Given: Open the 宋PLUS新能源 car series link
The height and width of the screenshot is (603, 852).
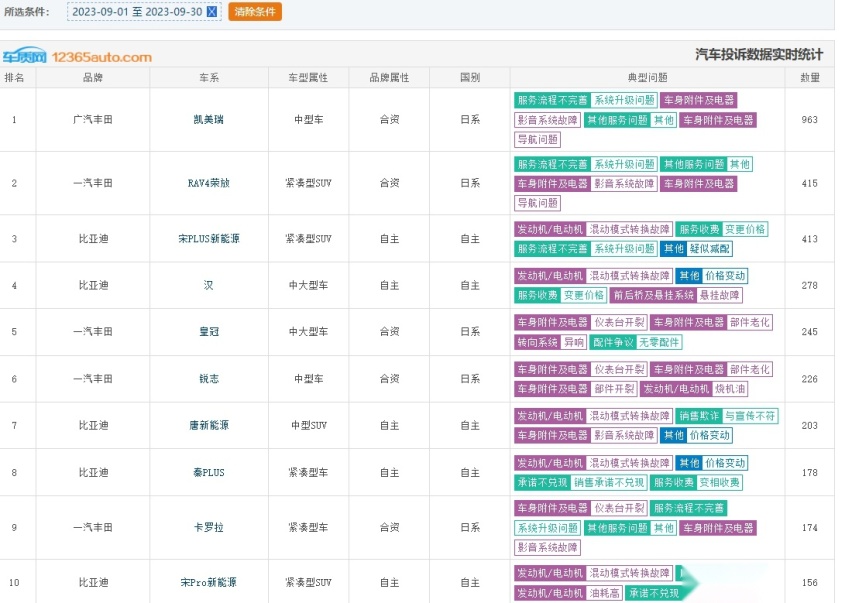Looking at the screenshot, I should point(209,238).
